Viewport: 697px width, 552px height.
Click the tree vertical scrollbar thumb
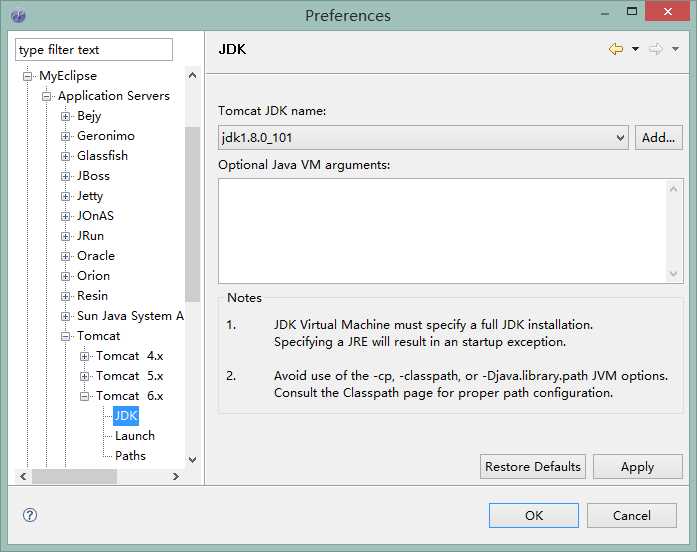[x=192, y=214]
